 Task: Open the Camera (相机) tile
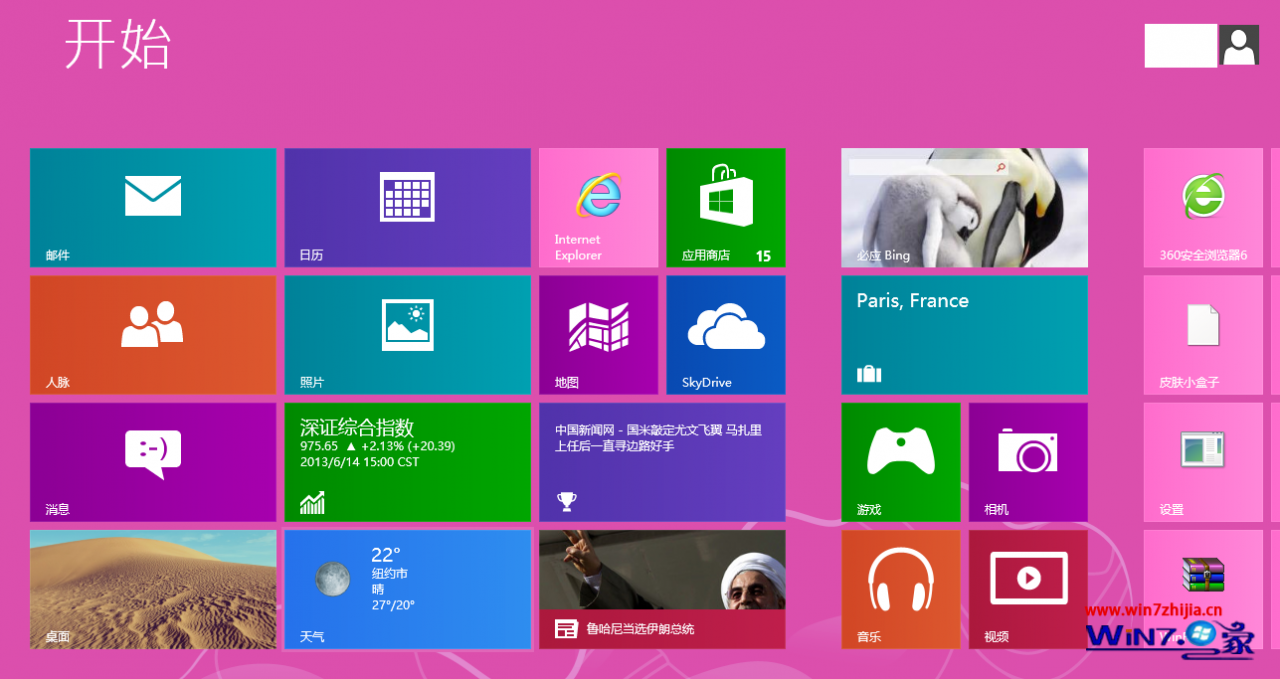[x=1028, y=462]
